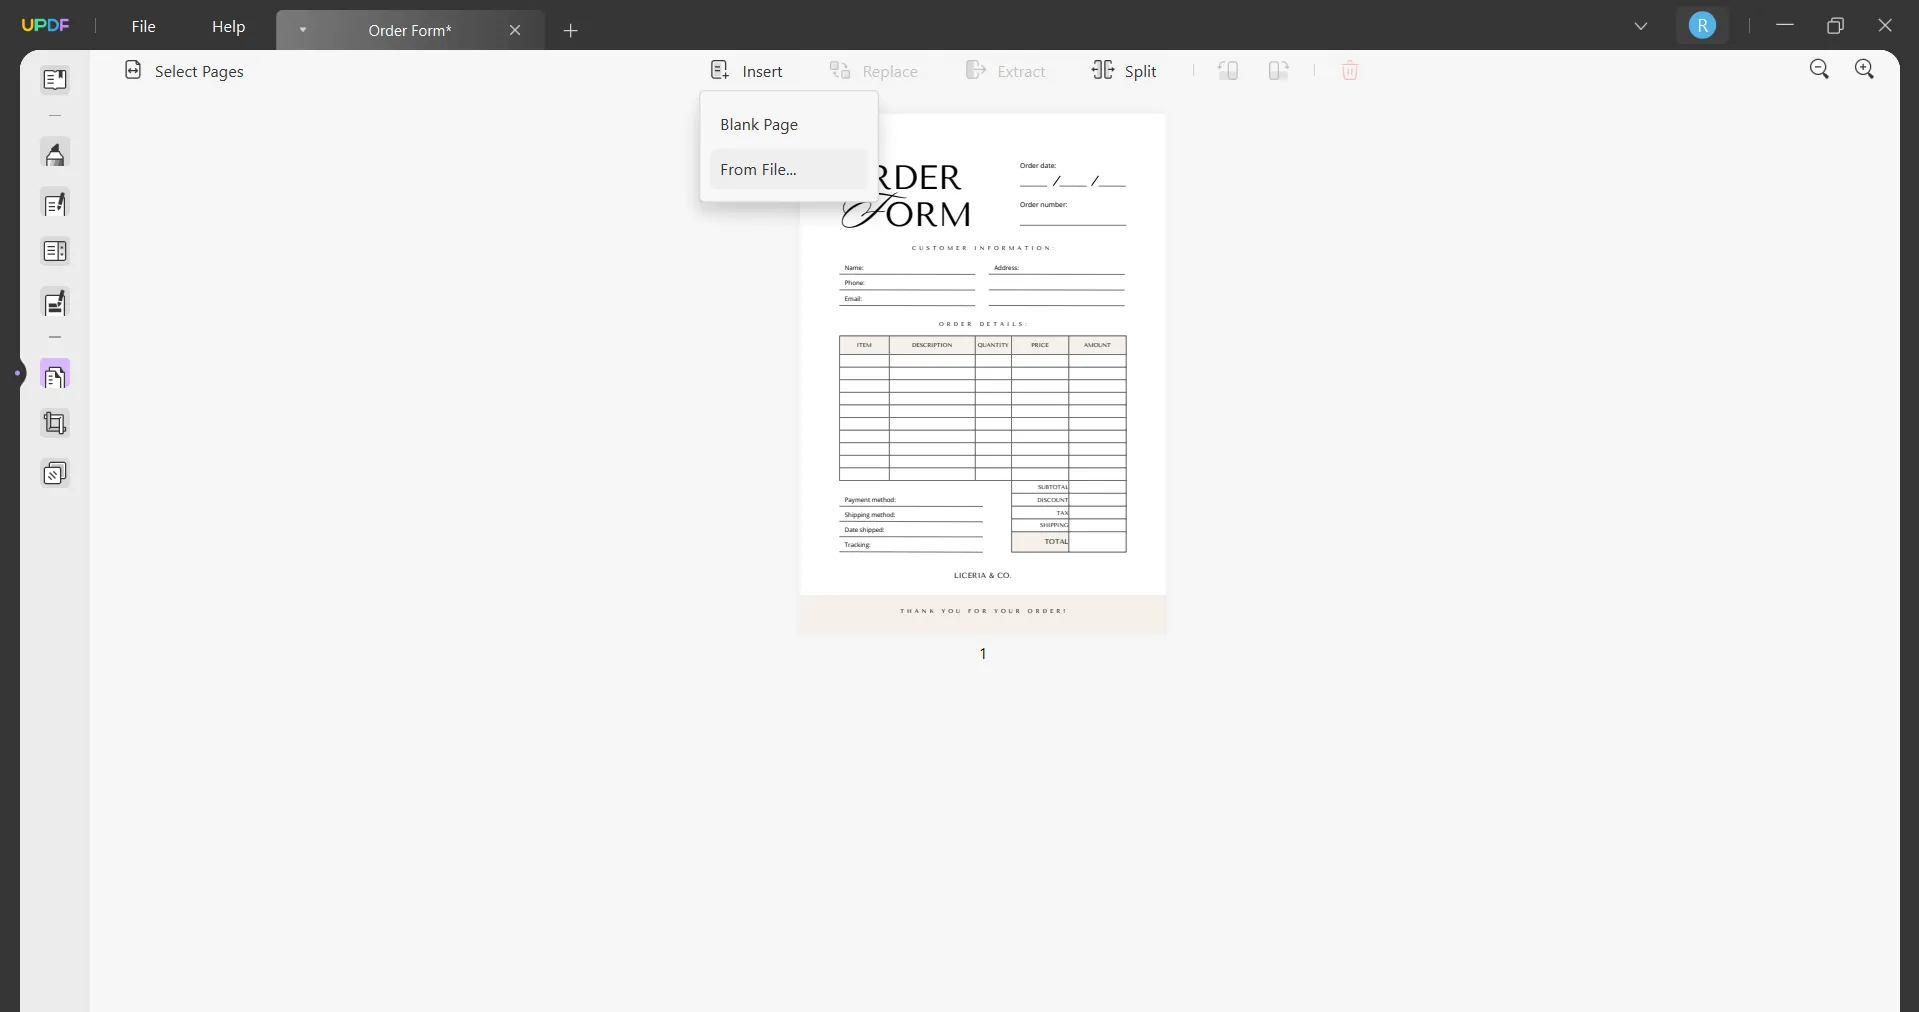Expand the tab dropdown arrow on Order Form

[303, 30]
